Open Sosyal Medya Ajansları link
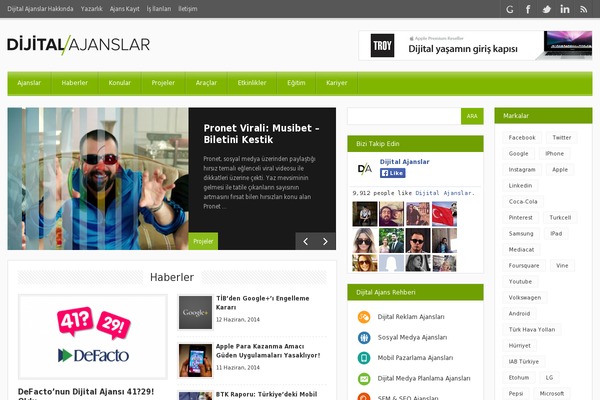Image resolution: width=600 pixels, height=400 pixels. pyautogui.click(x=412, y=338)
